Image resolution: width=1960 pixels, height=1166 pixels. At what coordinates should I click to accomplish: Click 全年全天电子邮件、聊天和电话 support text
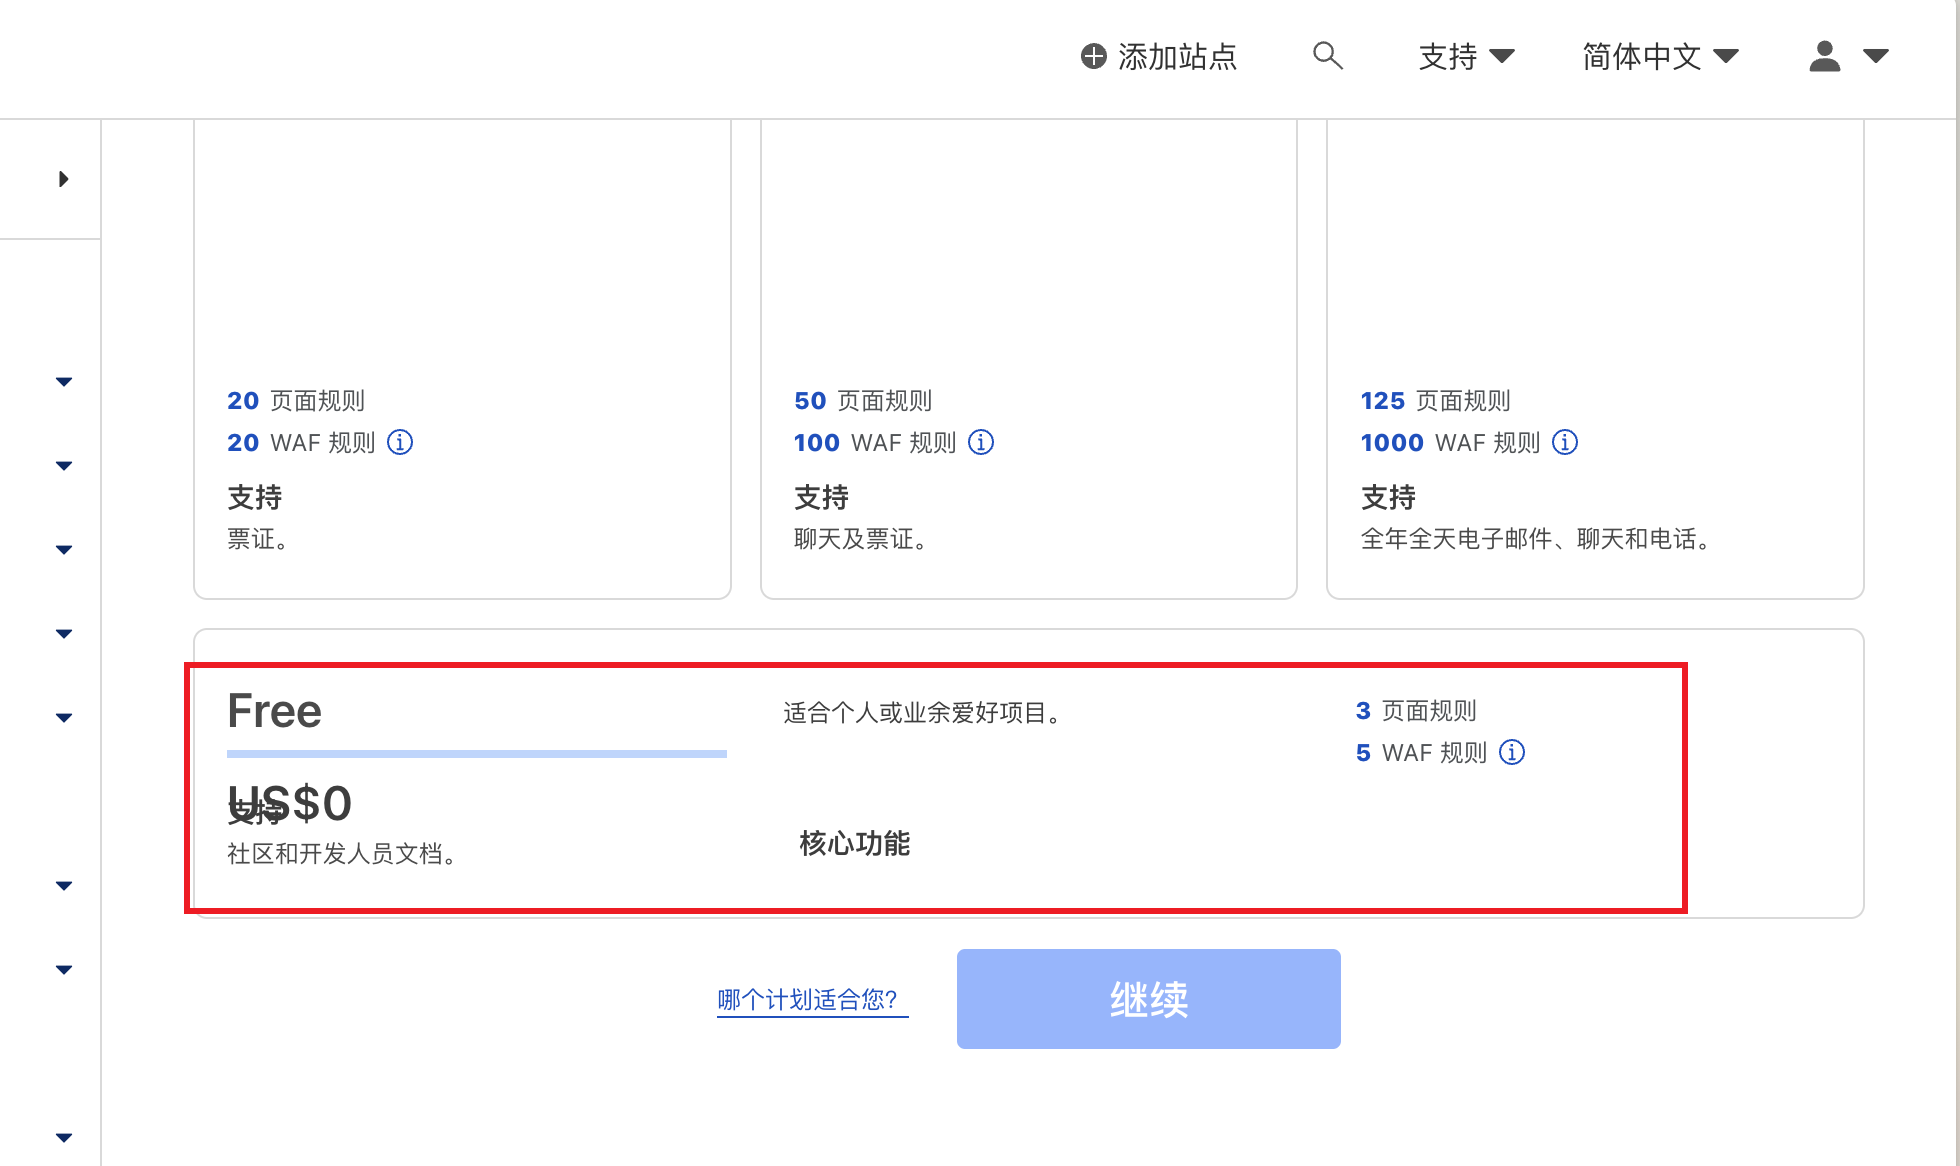pos(1535,539)
